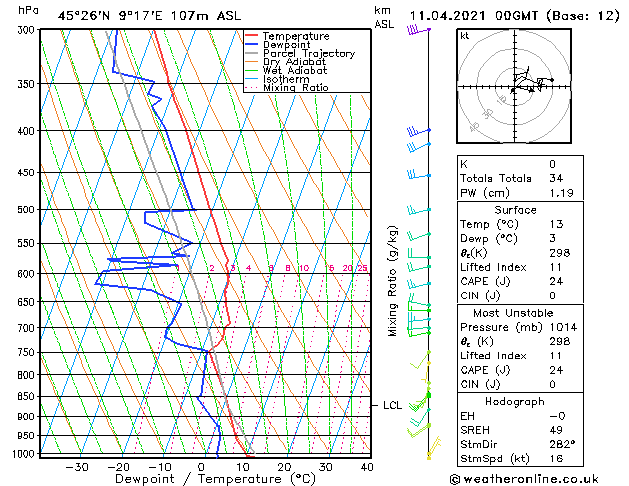Image resolution: width=629 pixels, height=486 pixels.
Task: Click the K index row
Action: coord(520,164)
